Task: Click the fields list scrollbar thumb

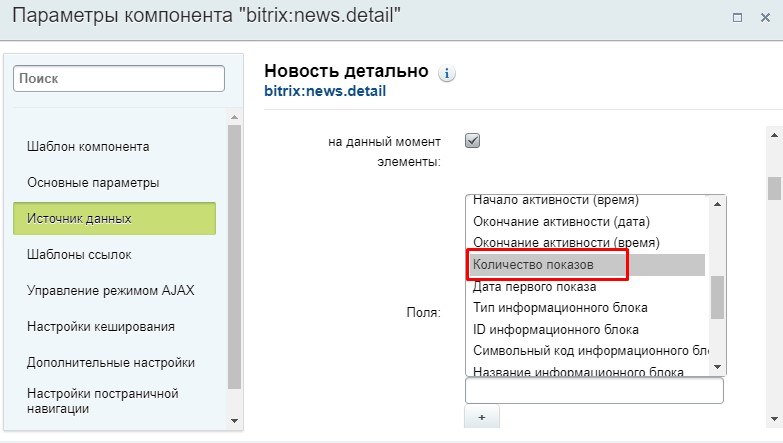Action: 718,297
